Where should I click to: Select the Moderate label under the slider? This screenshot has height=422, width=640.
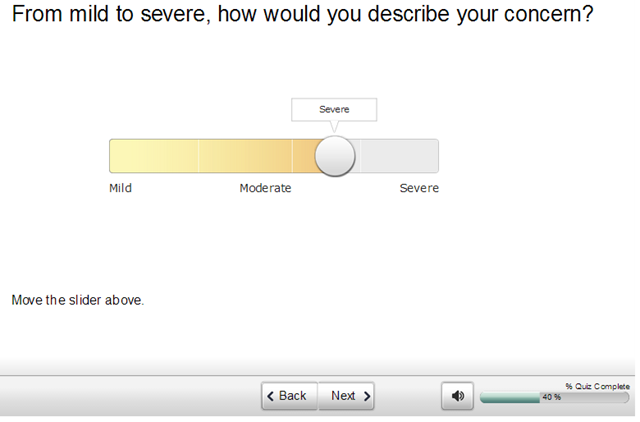[265, 188]
